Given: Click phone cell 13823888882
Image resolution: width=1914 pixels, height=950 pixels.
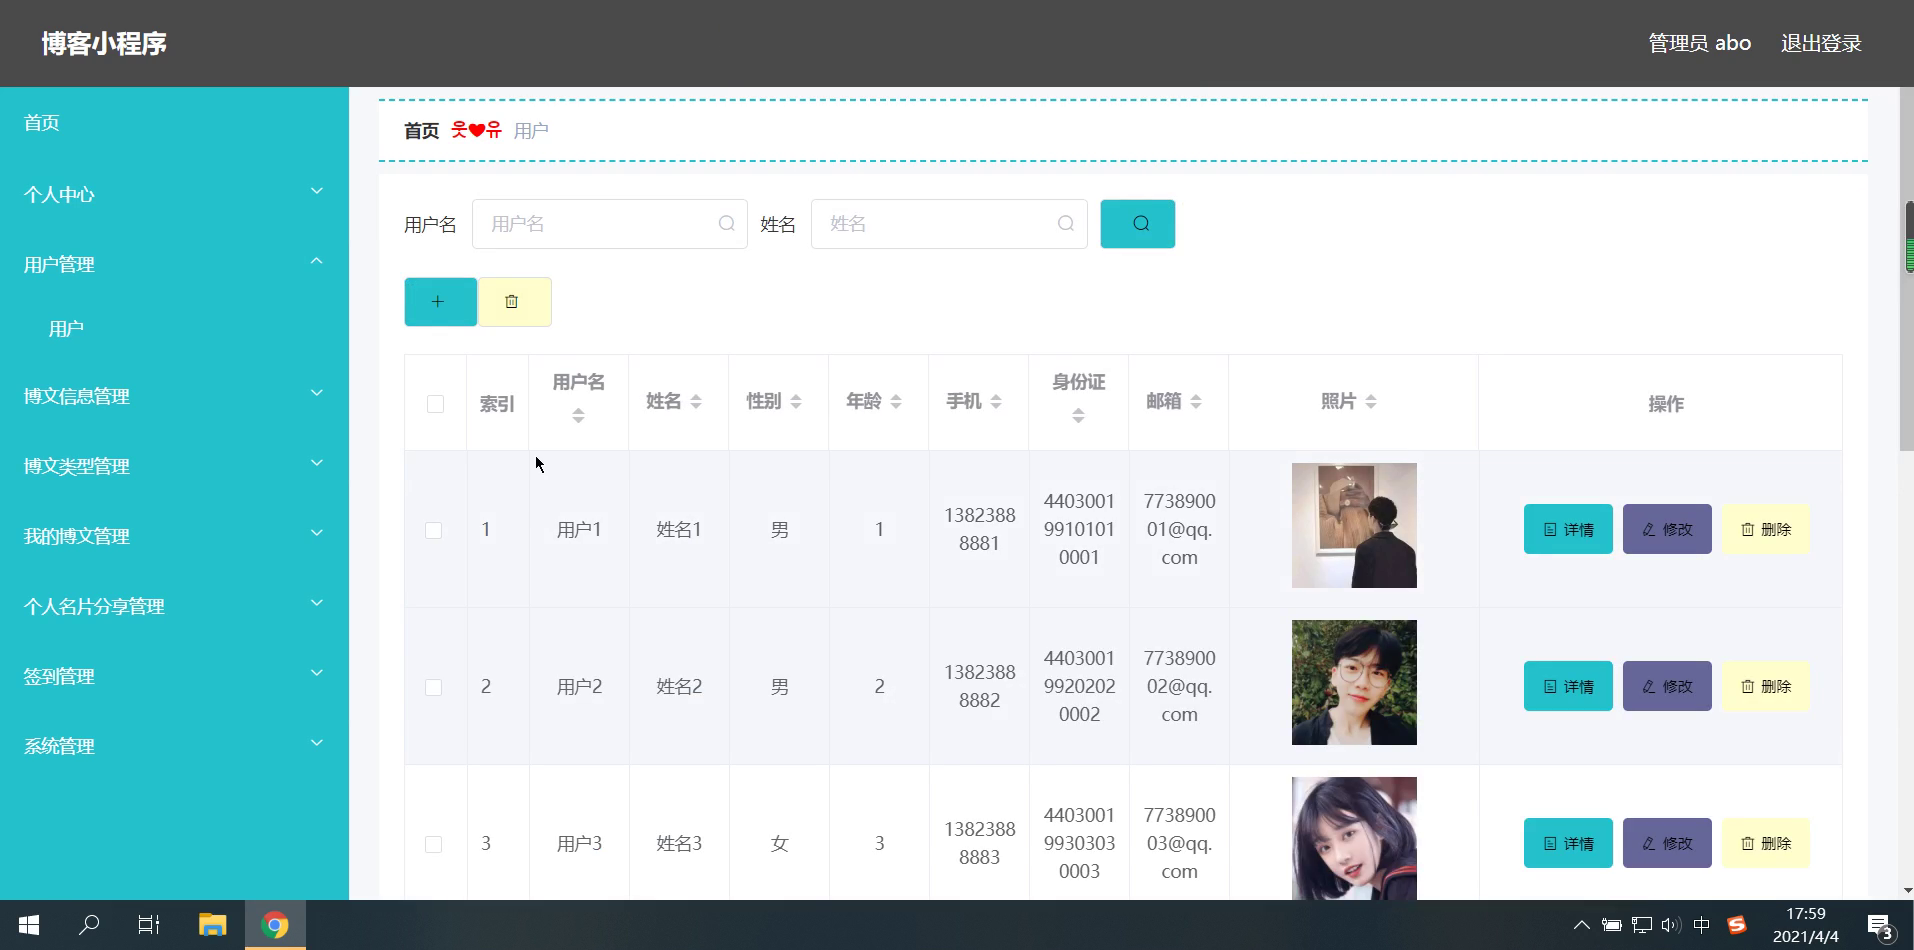Looking at the screenshot, I should click(979, 686).
